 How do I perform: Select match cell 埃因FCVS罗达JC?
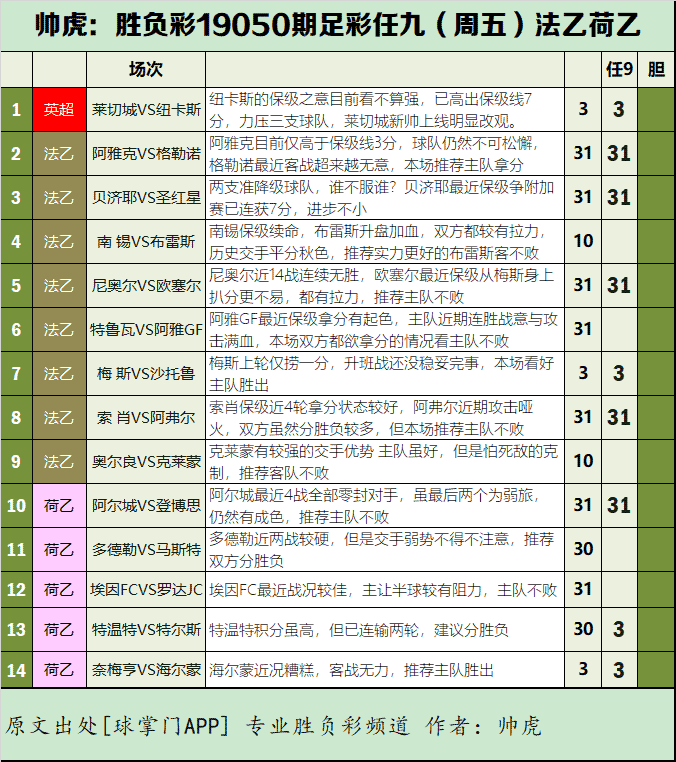[146, 589]
